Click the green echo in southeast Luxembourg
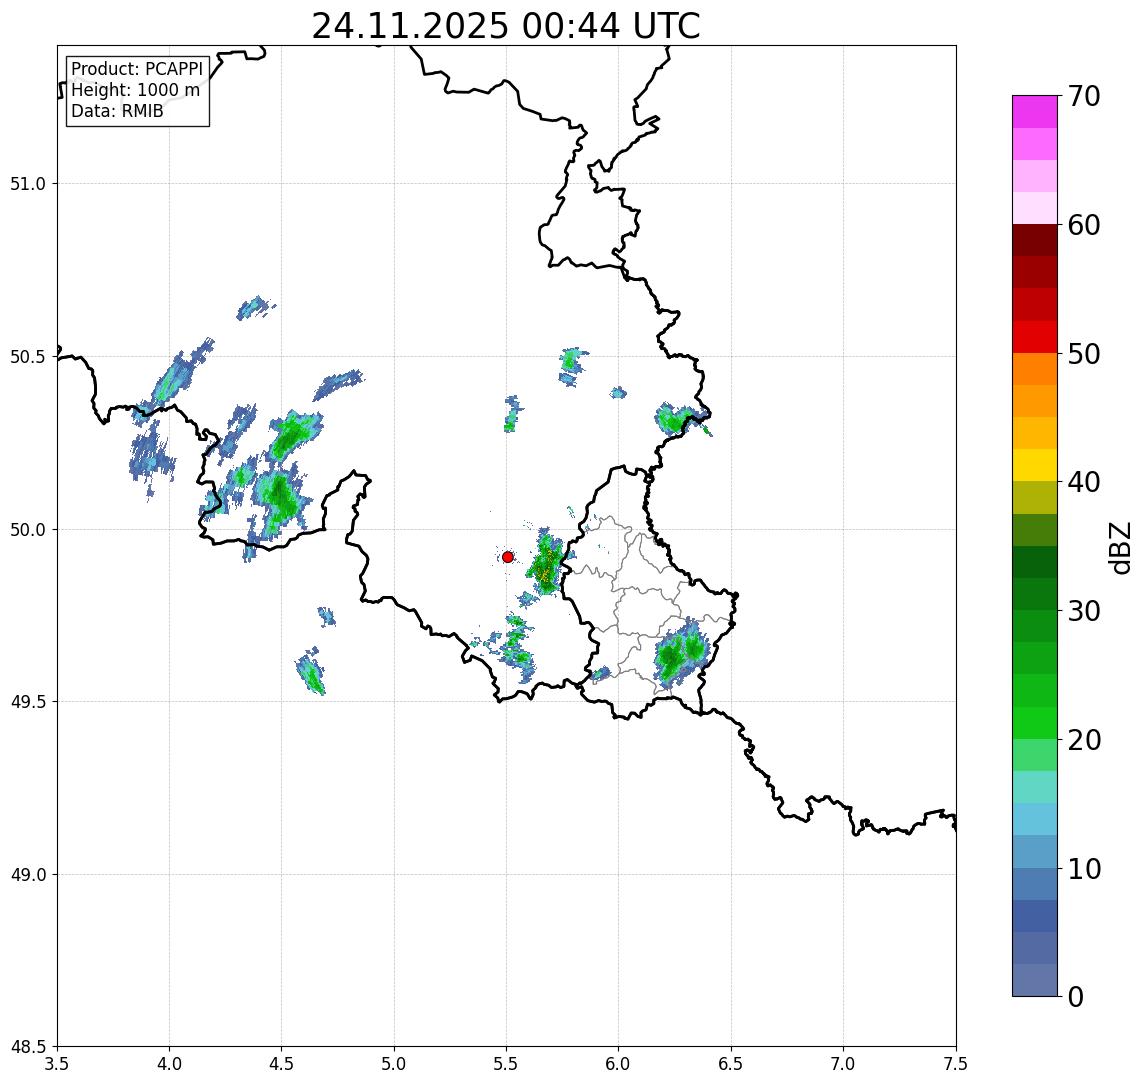This screenshot has width=1145, height=1084. [x=681, y=653]
